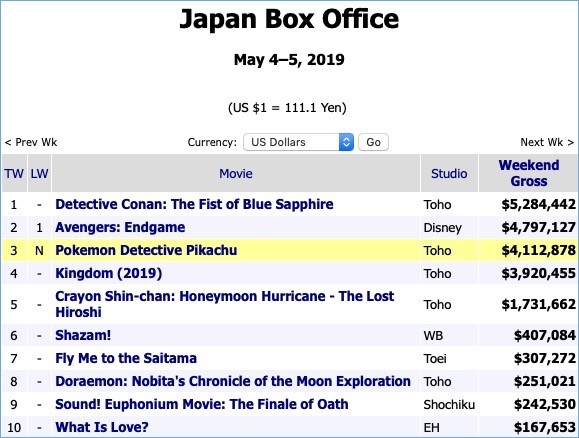Click the currency dropdown's blue arrow stepper

pos(346,142)
